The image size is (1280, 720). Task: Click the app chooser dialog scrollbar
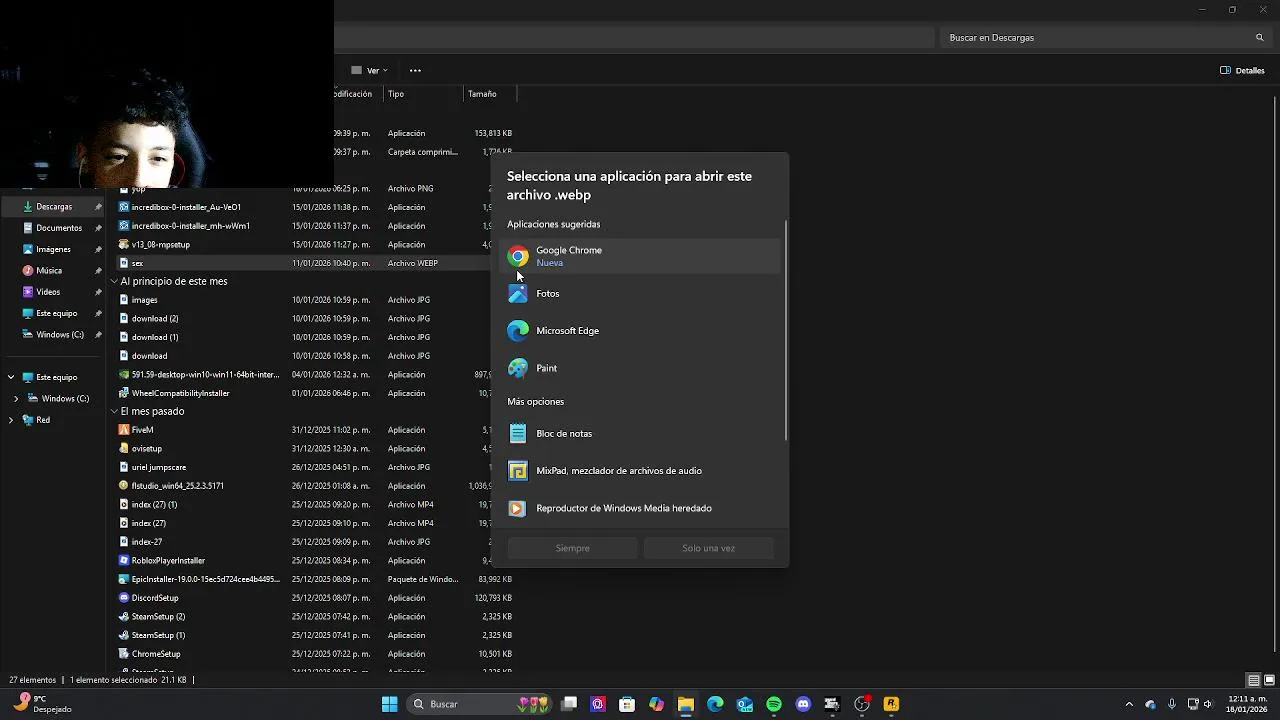click(786, 330)
